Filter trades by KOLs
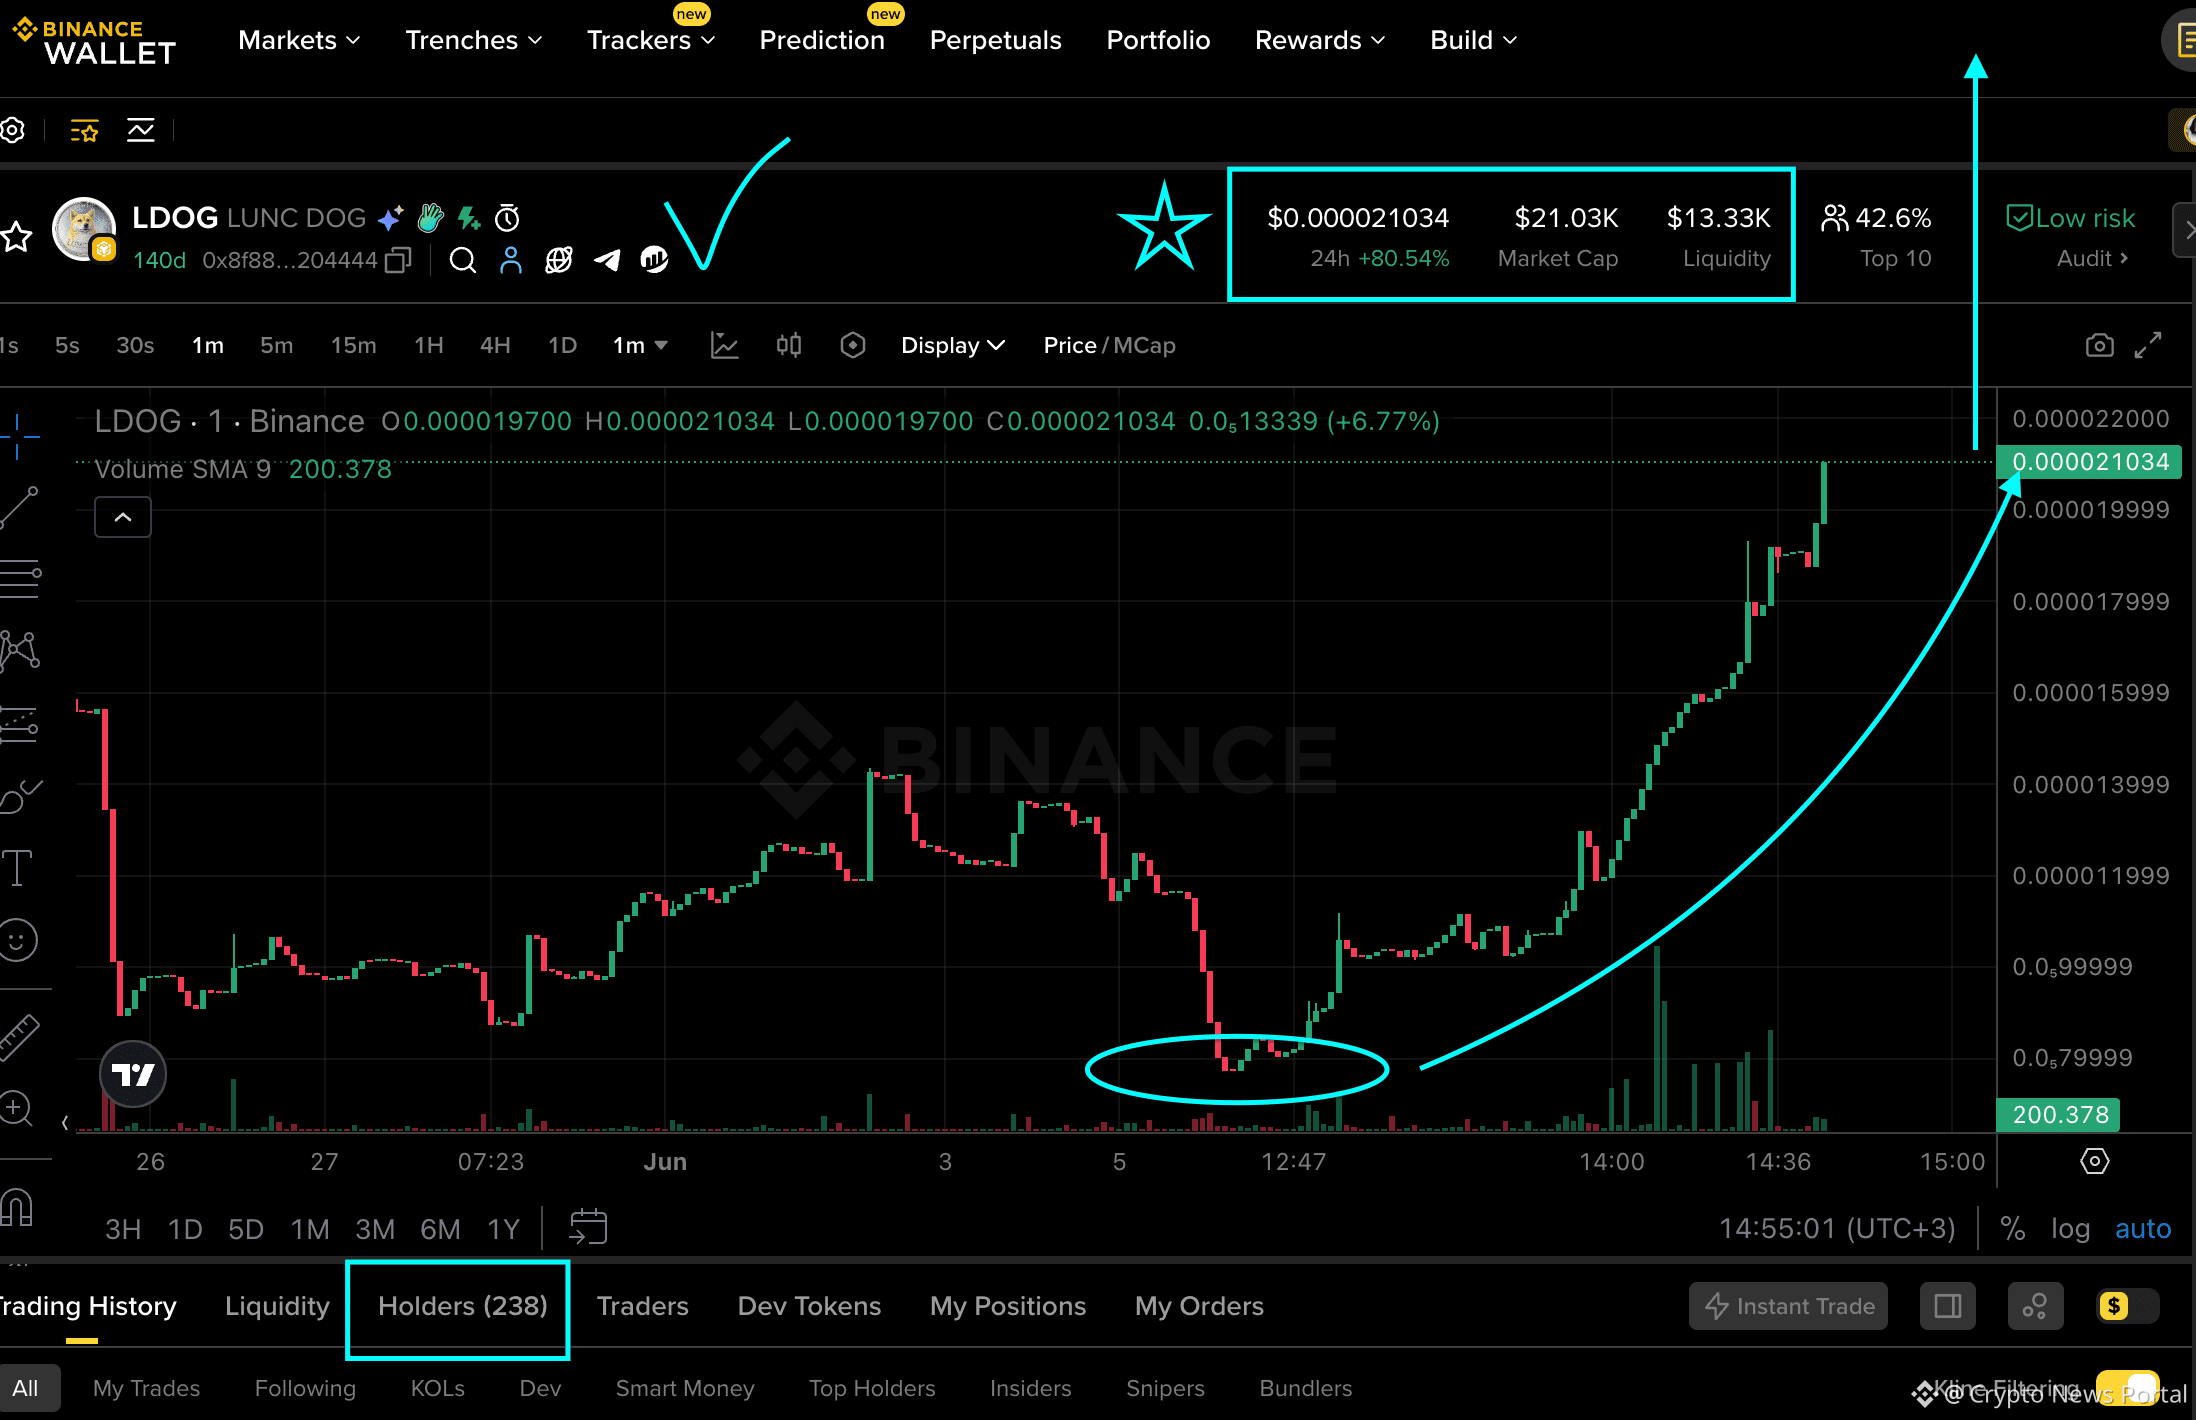 pyautogui.click(x=438, y=1388)
